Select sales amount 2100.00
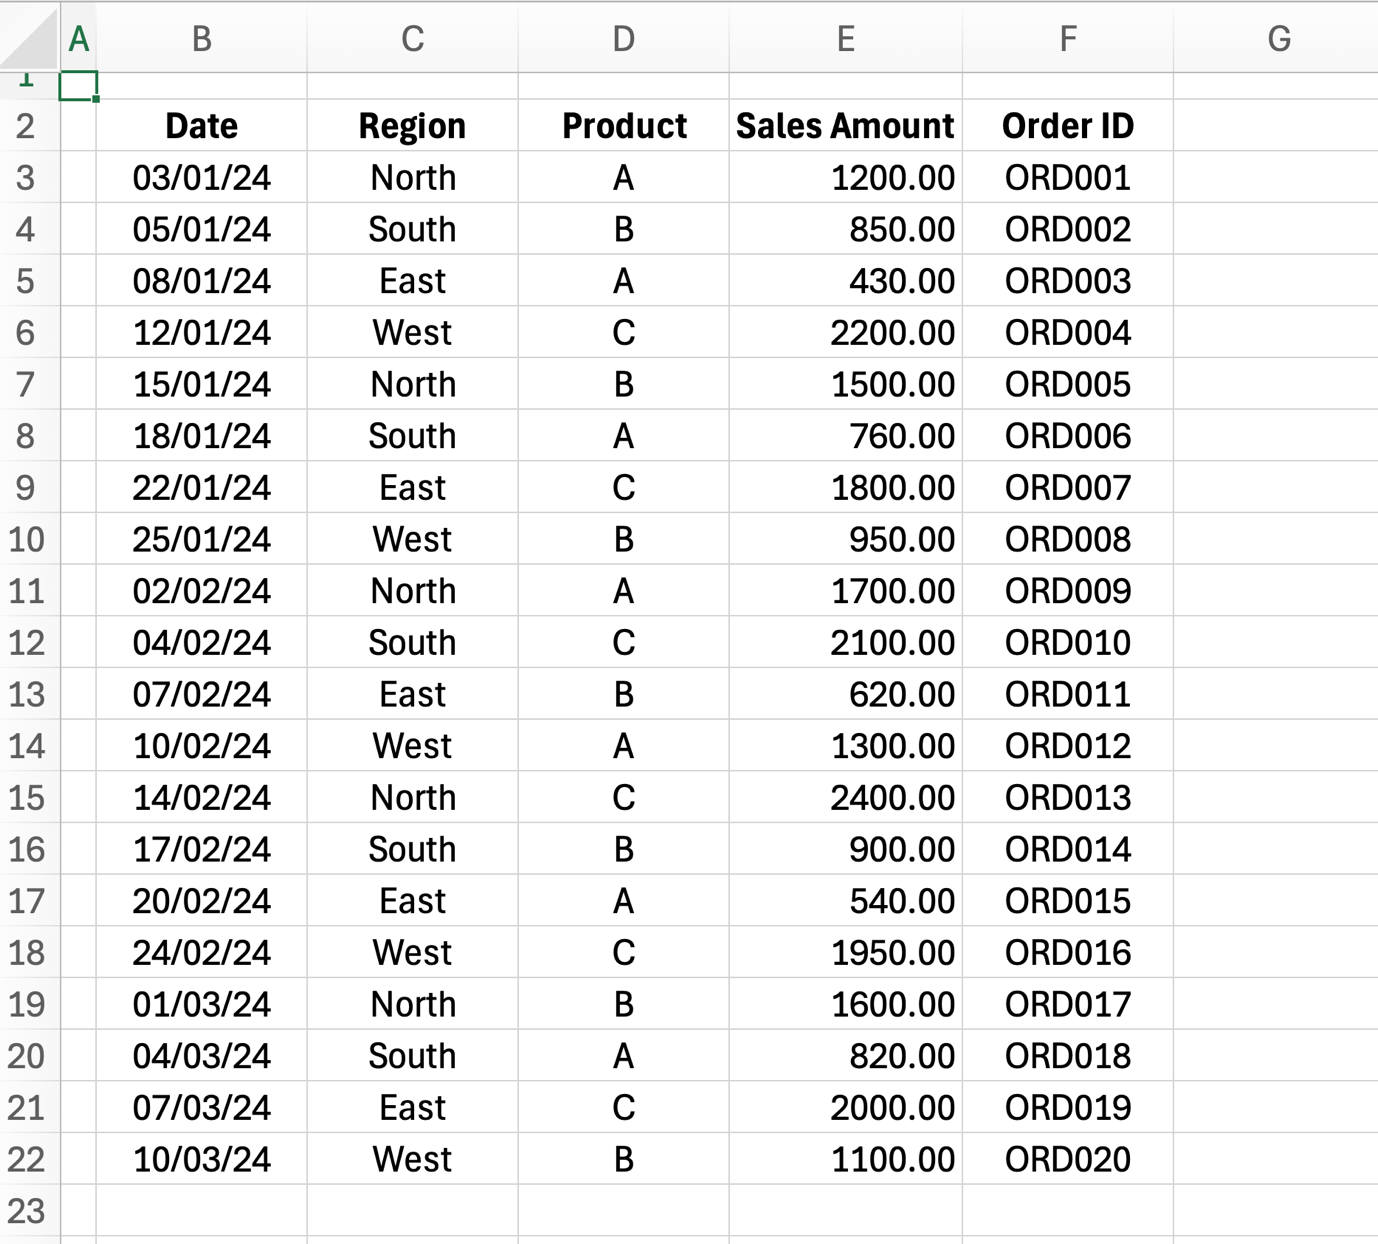This screenshot has width=1378, height=1244. pyautogui.click(x=845, y=642)
